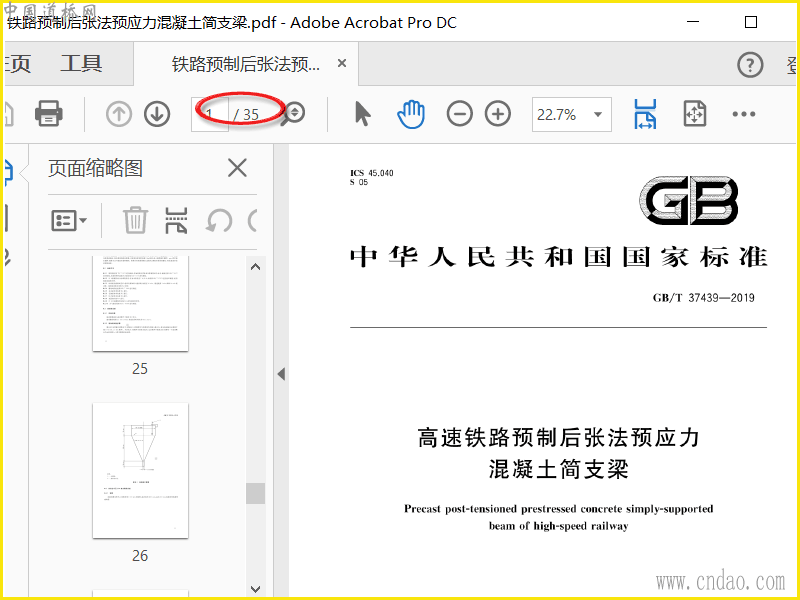Click the 中华人民共和国国家标准 heading
This screenshot has height=600, width=800.
(559, 257)
